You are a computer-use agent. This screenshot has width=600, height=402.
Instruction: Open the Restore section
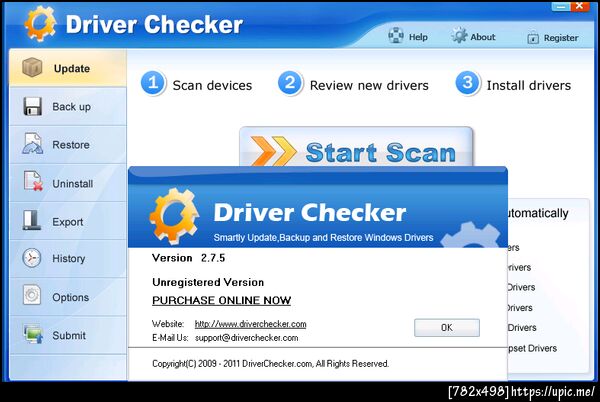68,145
